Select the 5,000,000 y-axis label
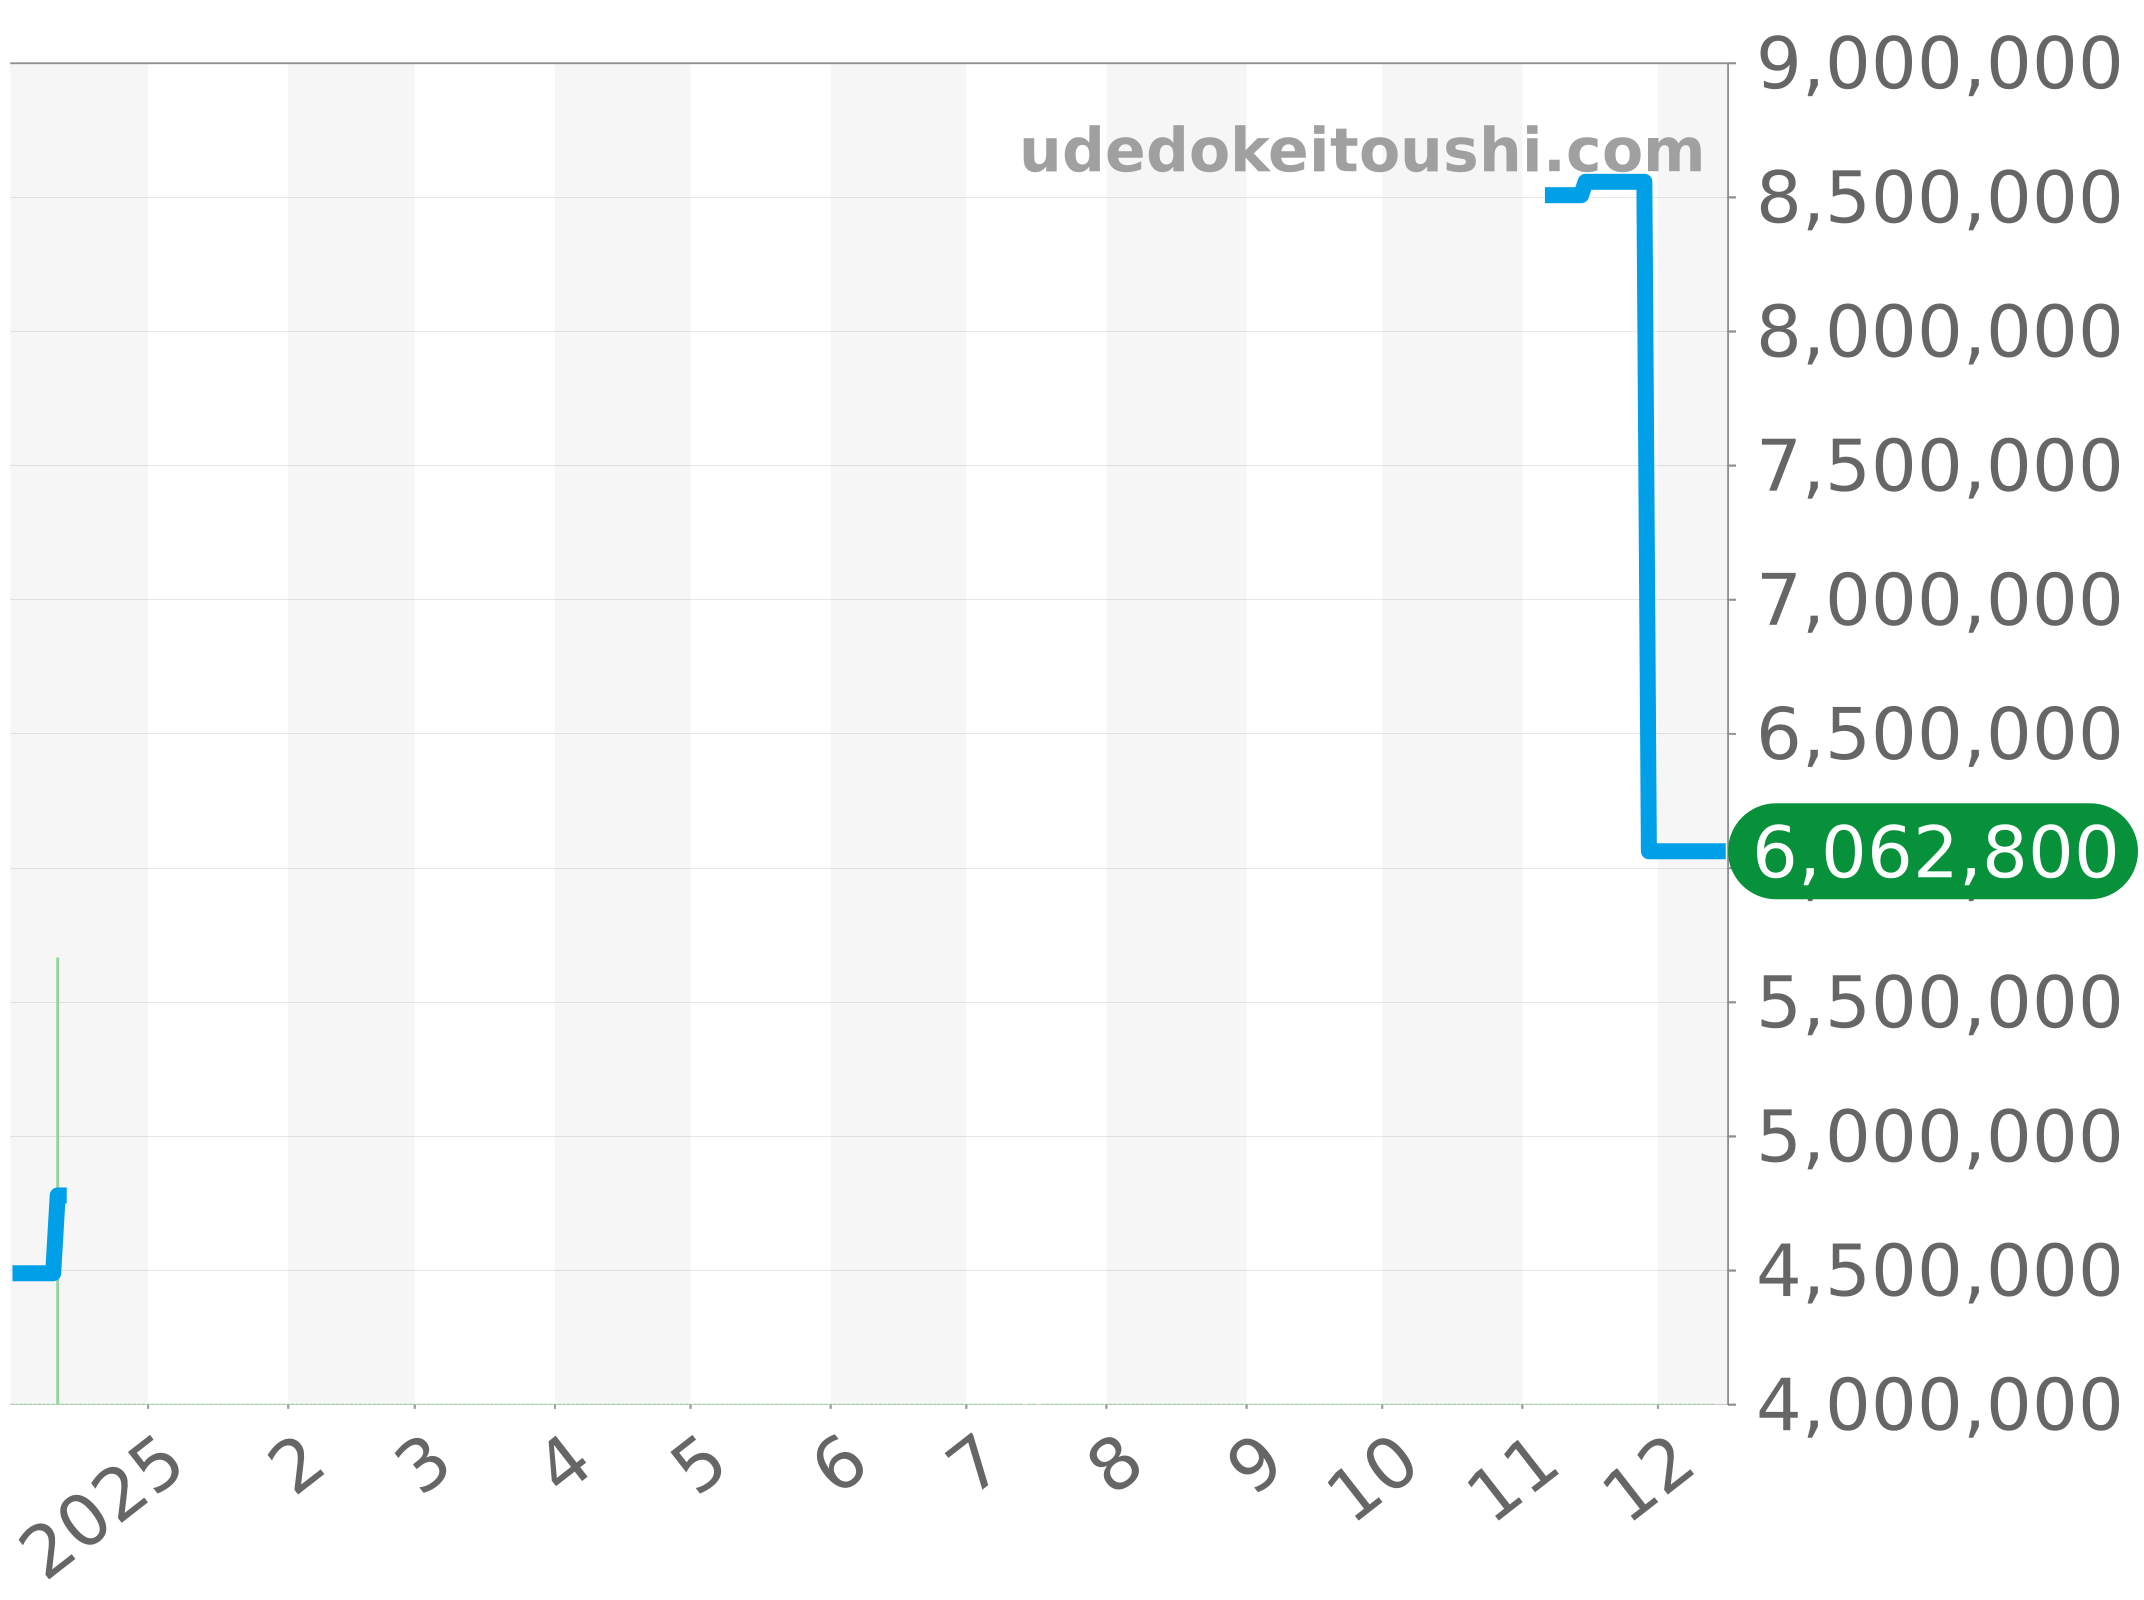The height and width of the screenshot is (1600, 2144). [x=1938, y=1137]
